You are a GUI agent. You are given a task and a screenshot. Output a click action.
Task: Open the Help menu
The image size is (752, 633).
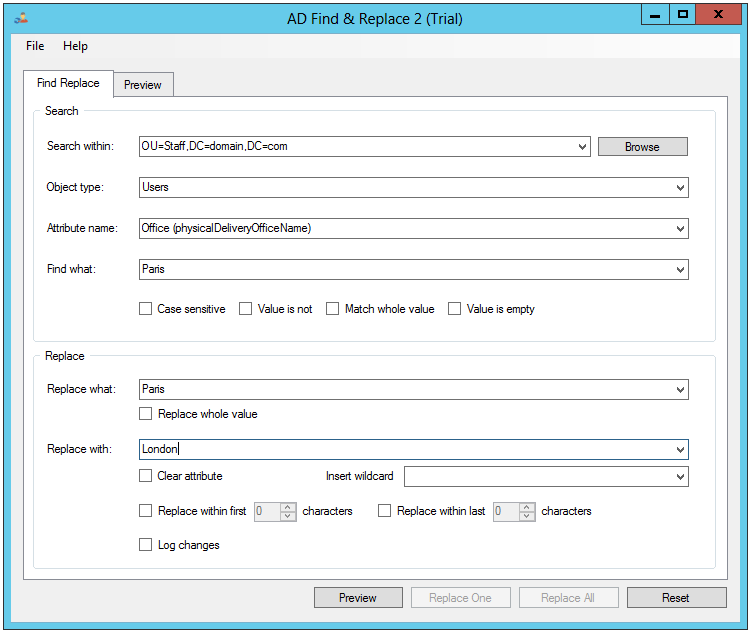point(75,46)
